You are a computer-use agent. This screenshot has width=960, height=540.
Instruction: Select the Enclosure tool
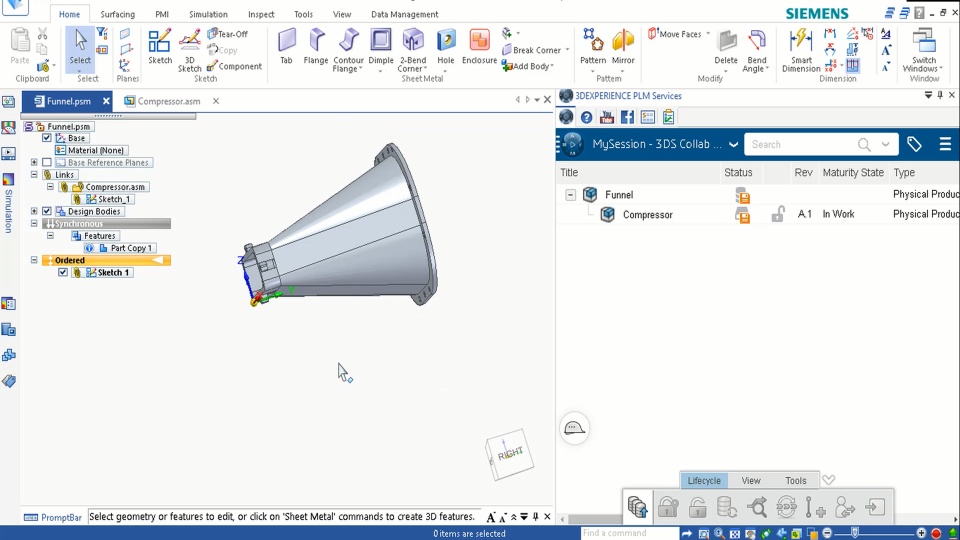479,47
